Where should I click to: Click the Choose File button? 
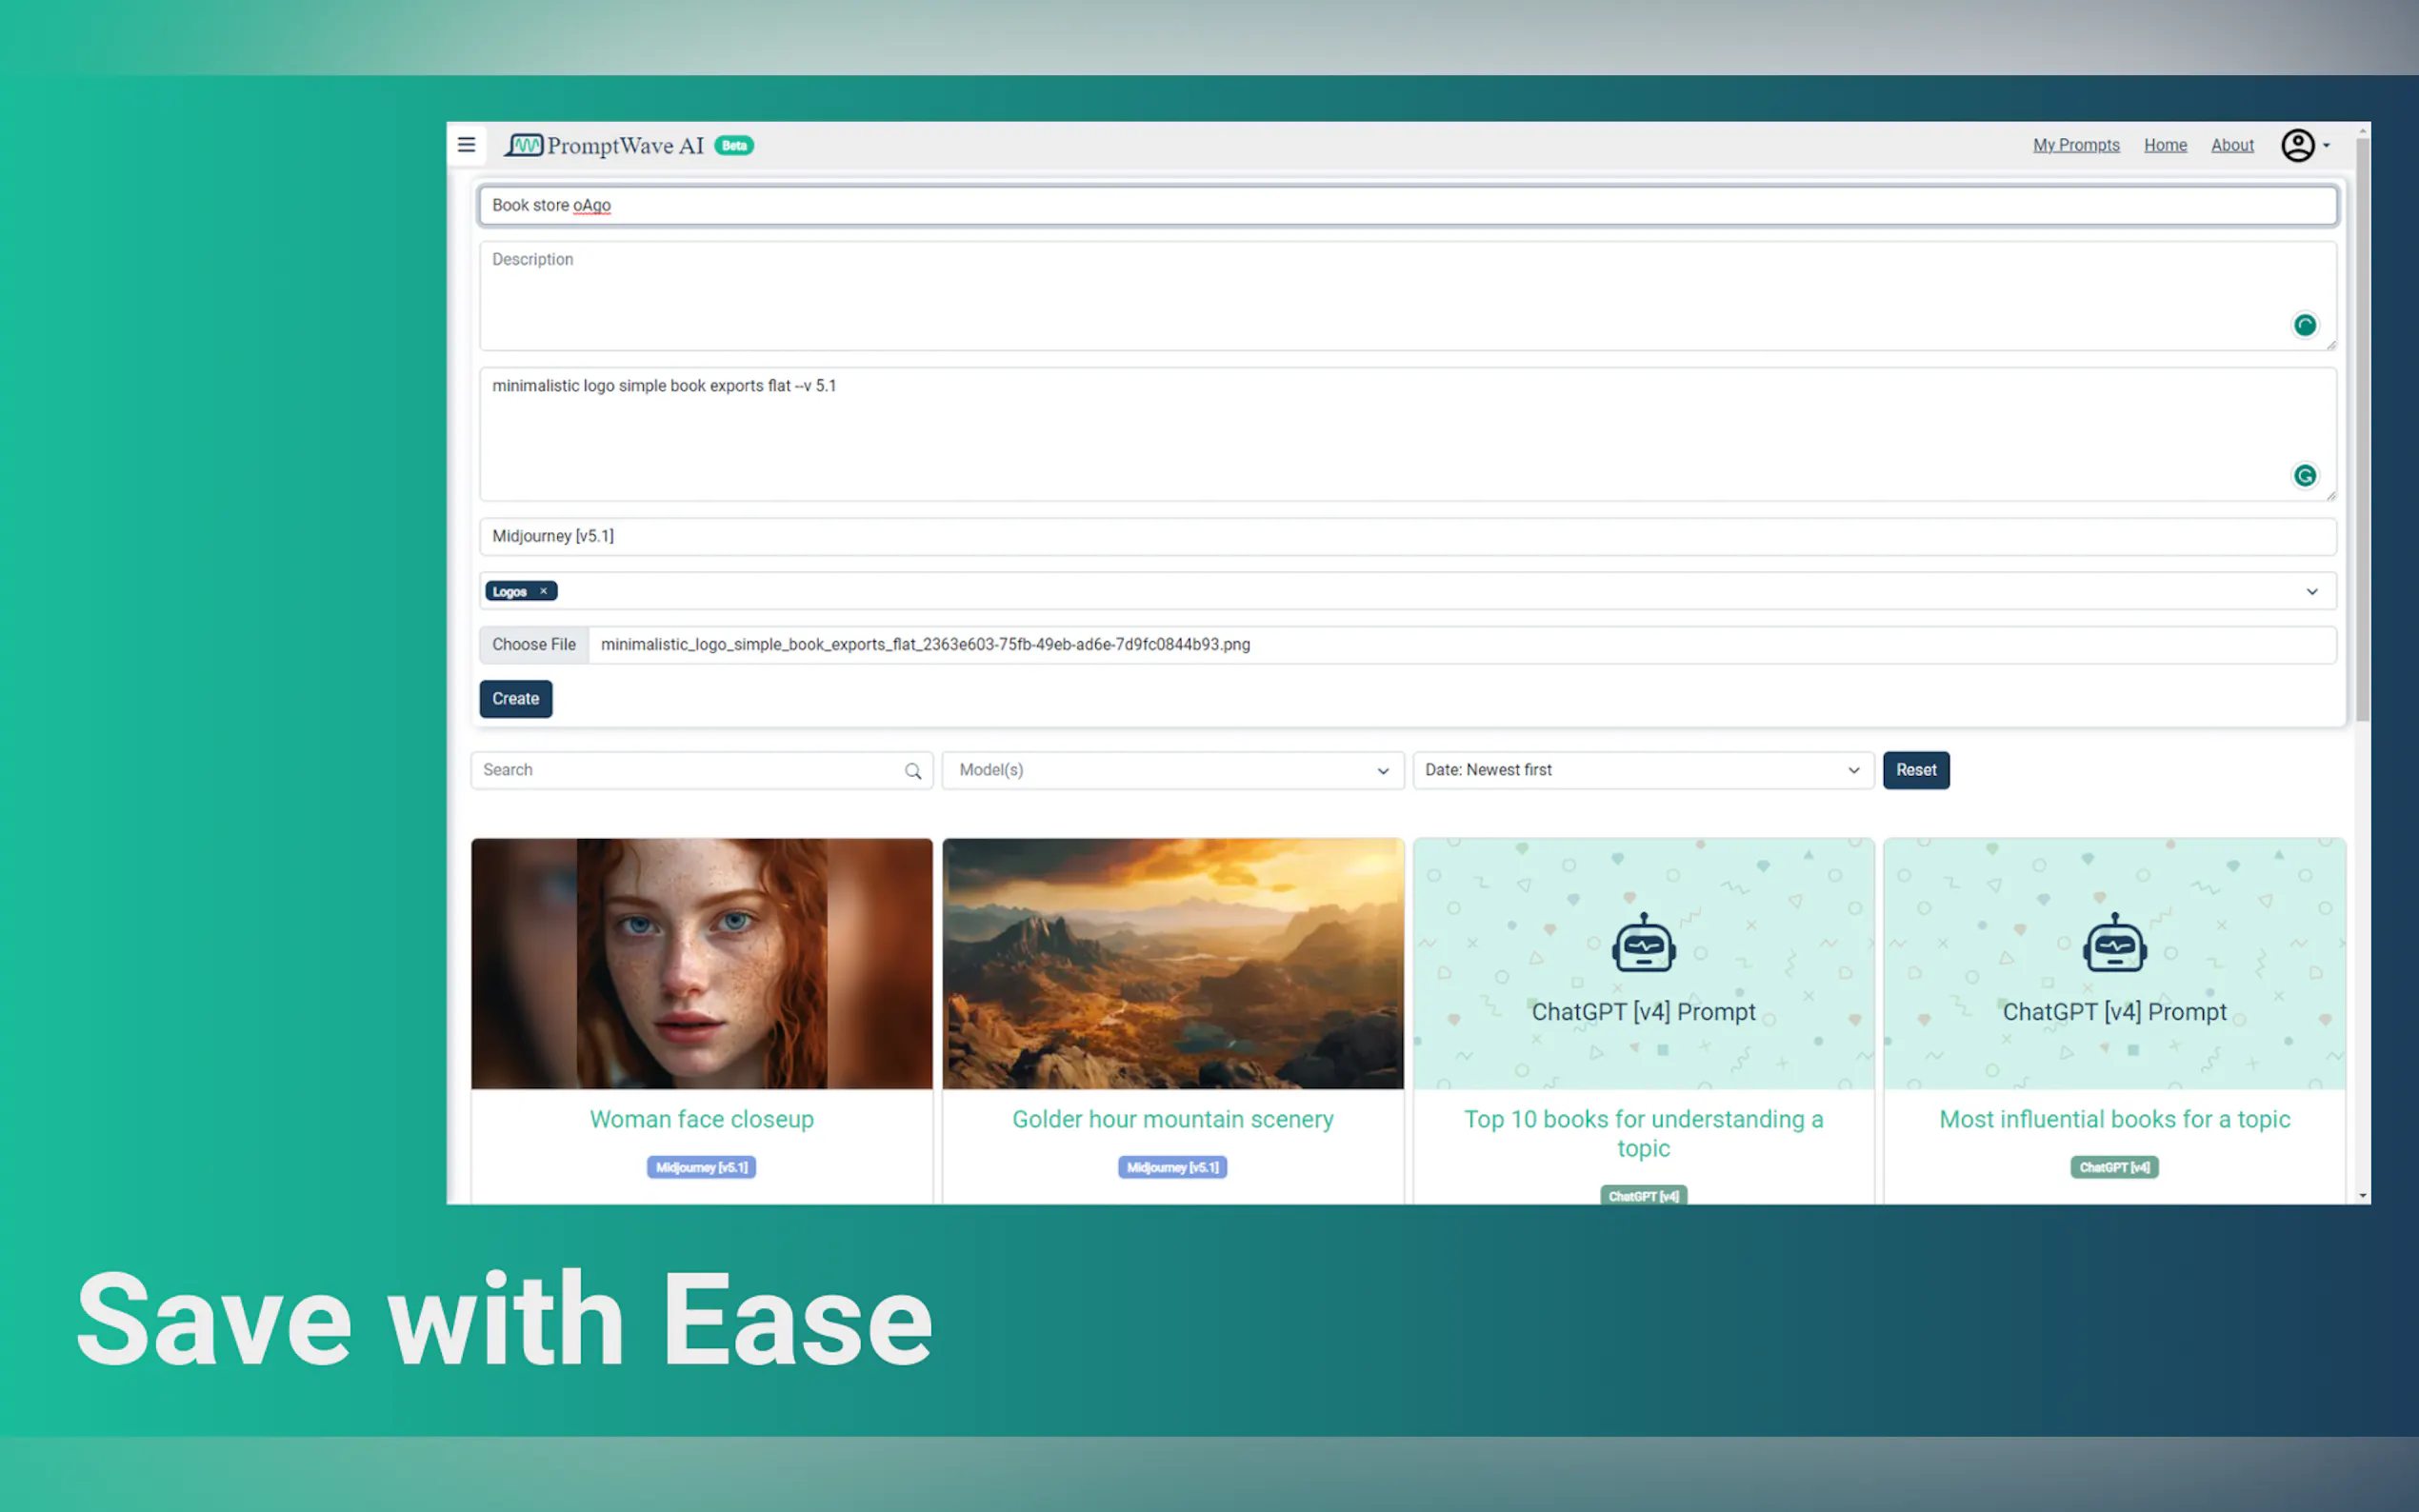tap(534, 645)
